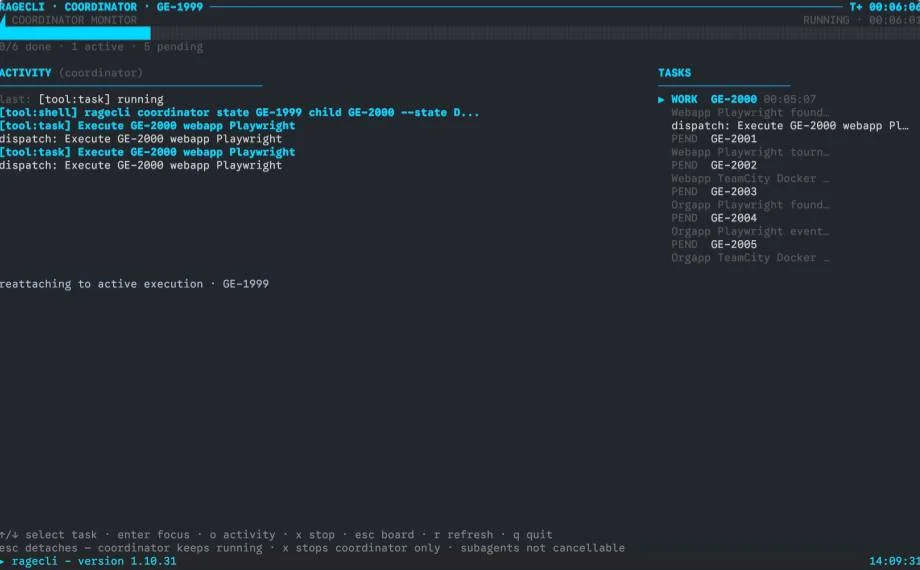The width and height of the screenshot is (920, 570).
Task: Click the 'enter focus' shortcut hint
Action: 153,535
